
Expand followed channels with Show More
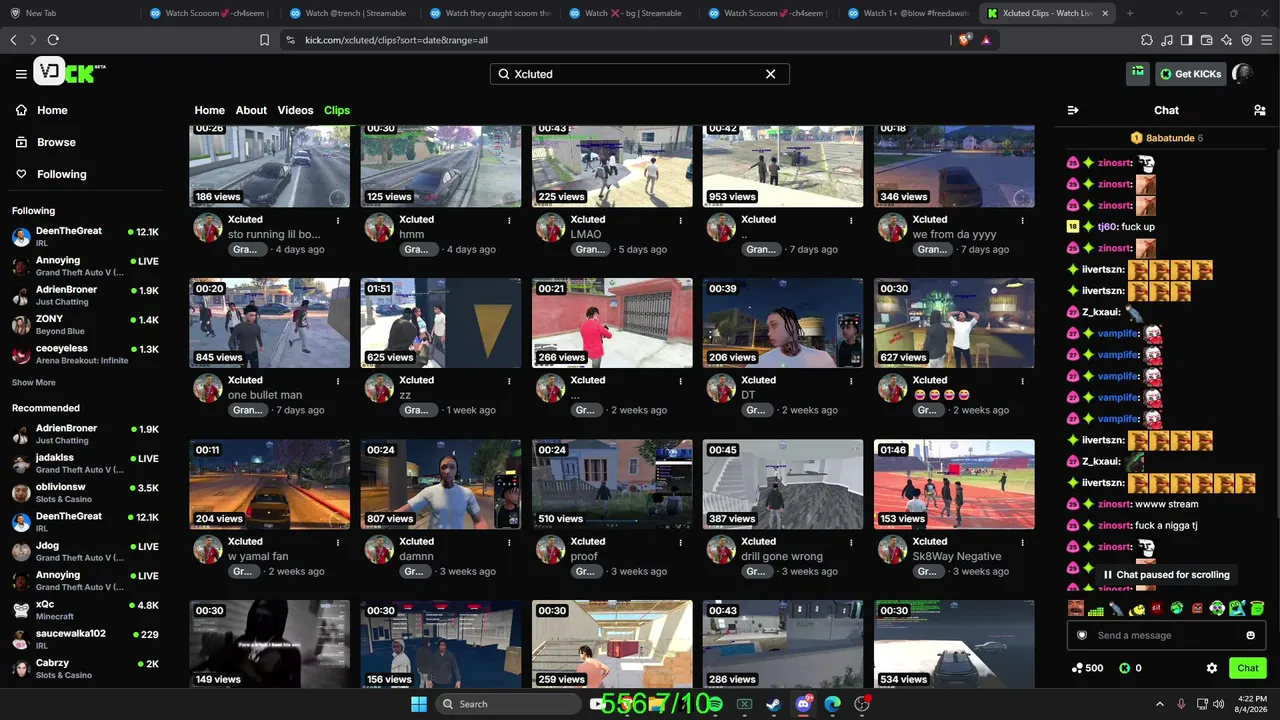coord(34,383)
